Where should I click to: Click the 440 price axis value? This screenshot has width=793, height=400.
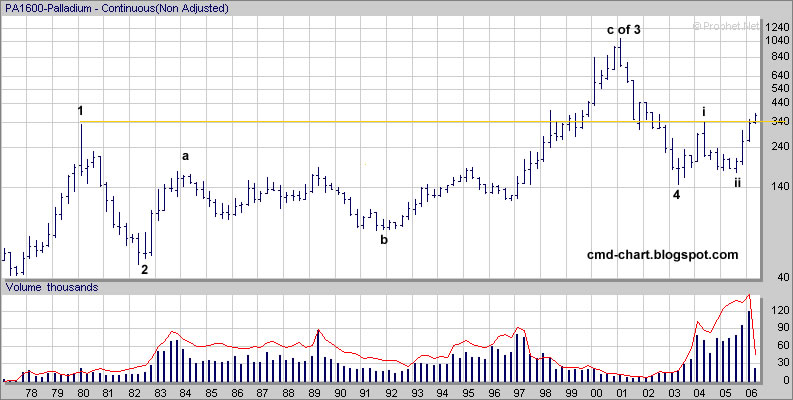[x=779, y=103]
